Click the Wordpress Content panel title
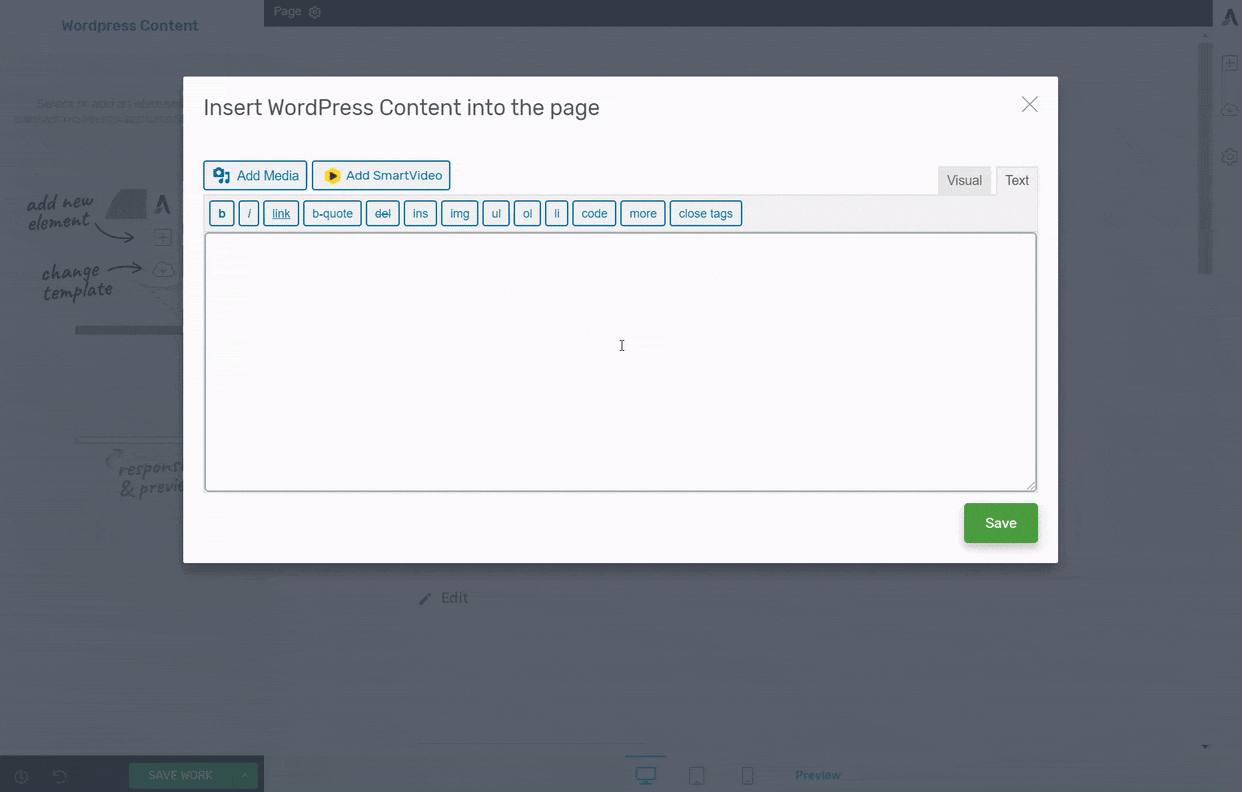Viewport: 1242px width, 792px height. pos(130,25)
